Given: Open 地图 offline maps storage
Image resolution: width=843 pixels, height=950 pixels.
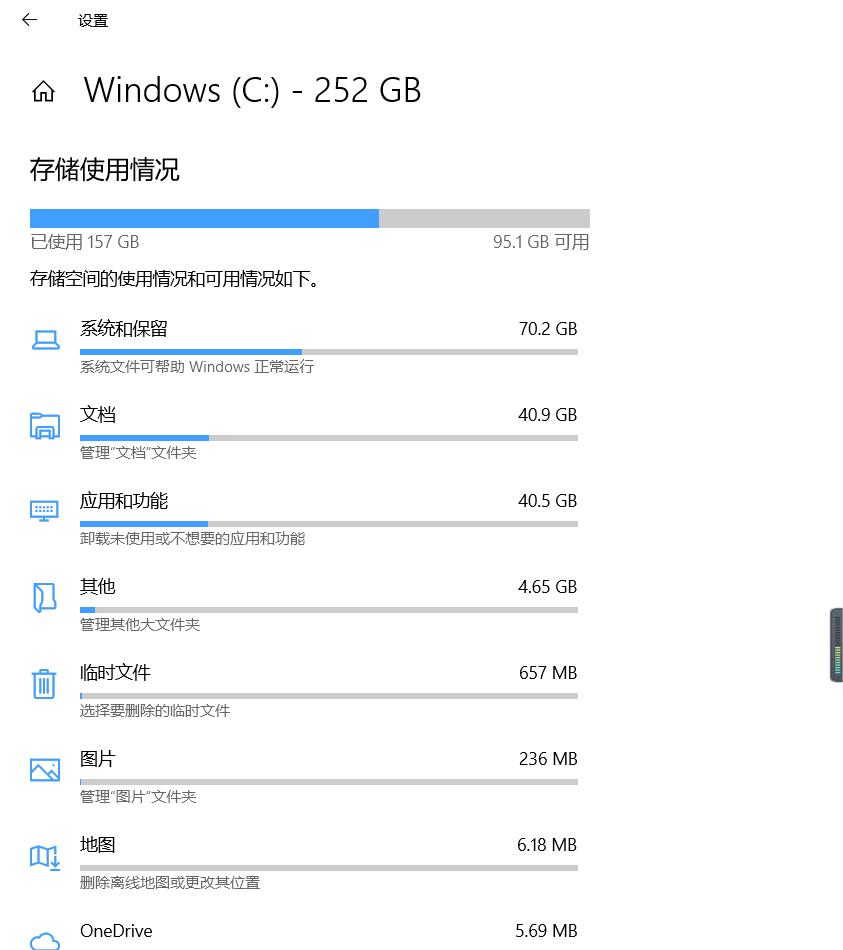Looking at the screenshot, I should point(98,845).
